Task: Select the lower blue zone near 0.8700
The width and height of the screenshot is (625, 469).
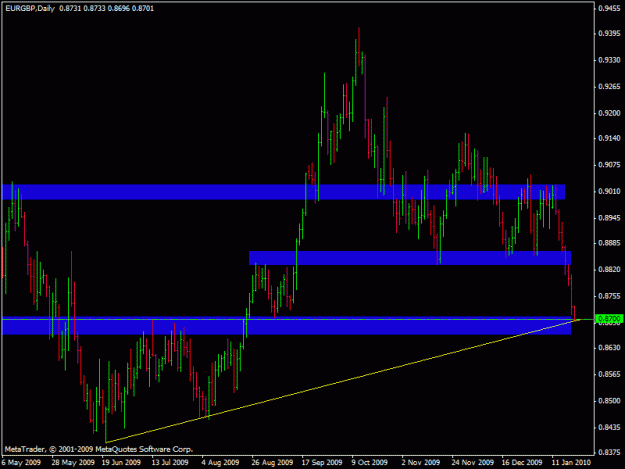Action: pyautogui.click(x=287, y=328)
